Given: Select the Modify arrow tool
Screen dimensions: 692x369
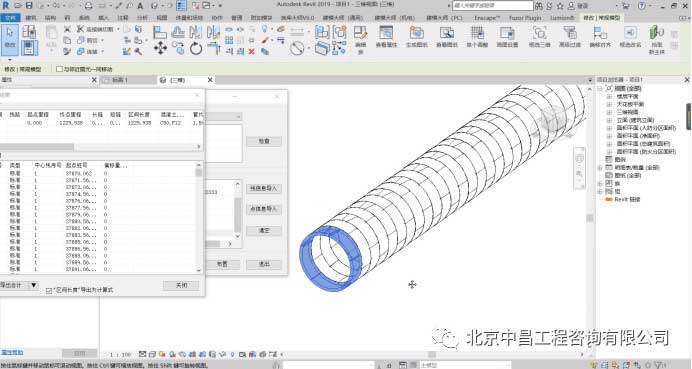Looking at the screenshot, I should click(x=10, y=39).
